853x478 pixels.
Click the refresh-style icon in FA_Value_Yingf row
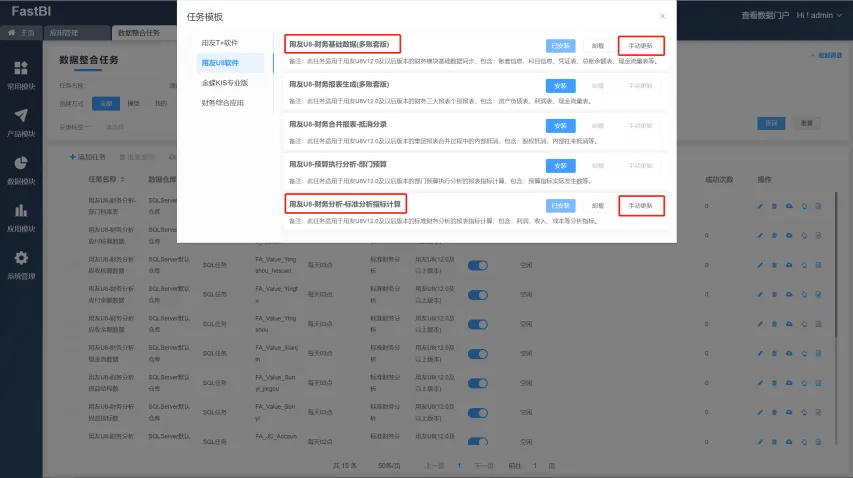803,295
